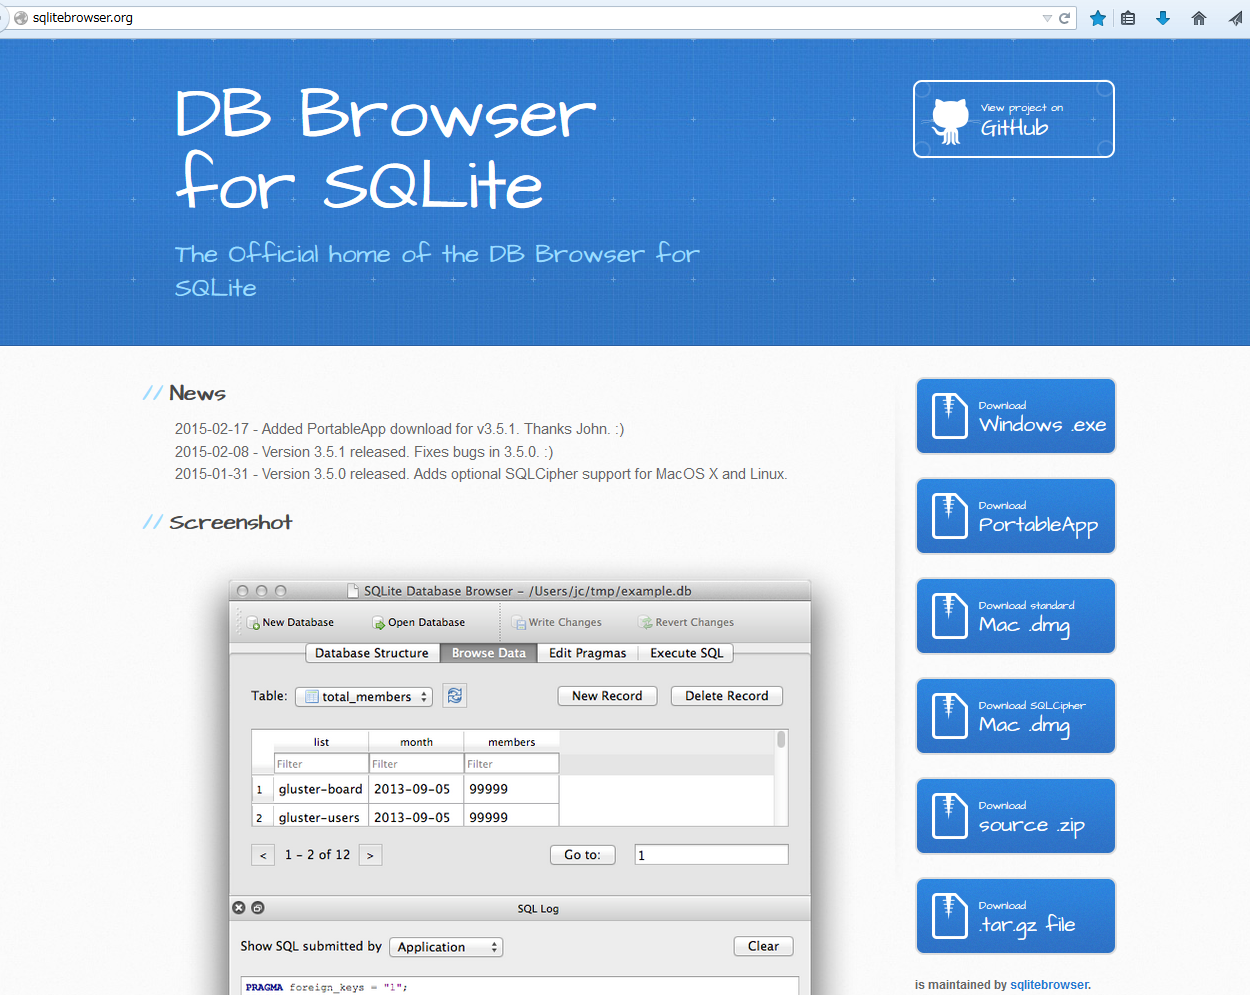Select the gluster-board cell
Screen dimensions: 1250x995
point(321,789)
